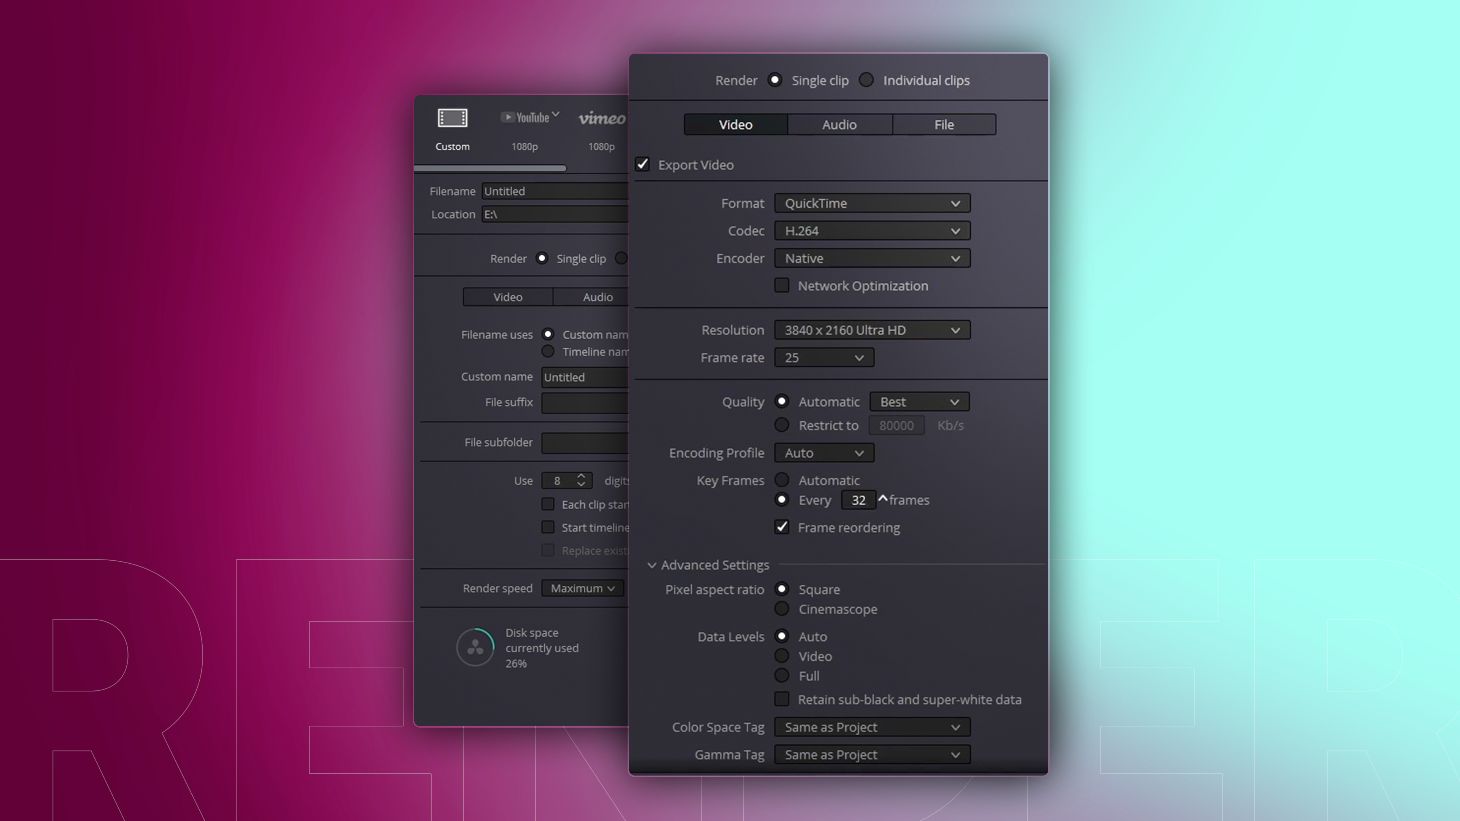Select Individual clips render option
Viewport: 1460px width, 821px height.
click(866, 80)
